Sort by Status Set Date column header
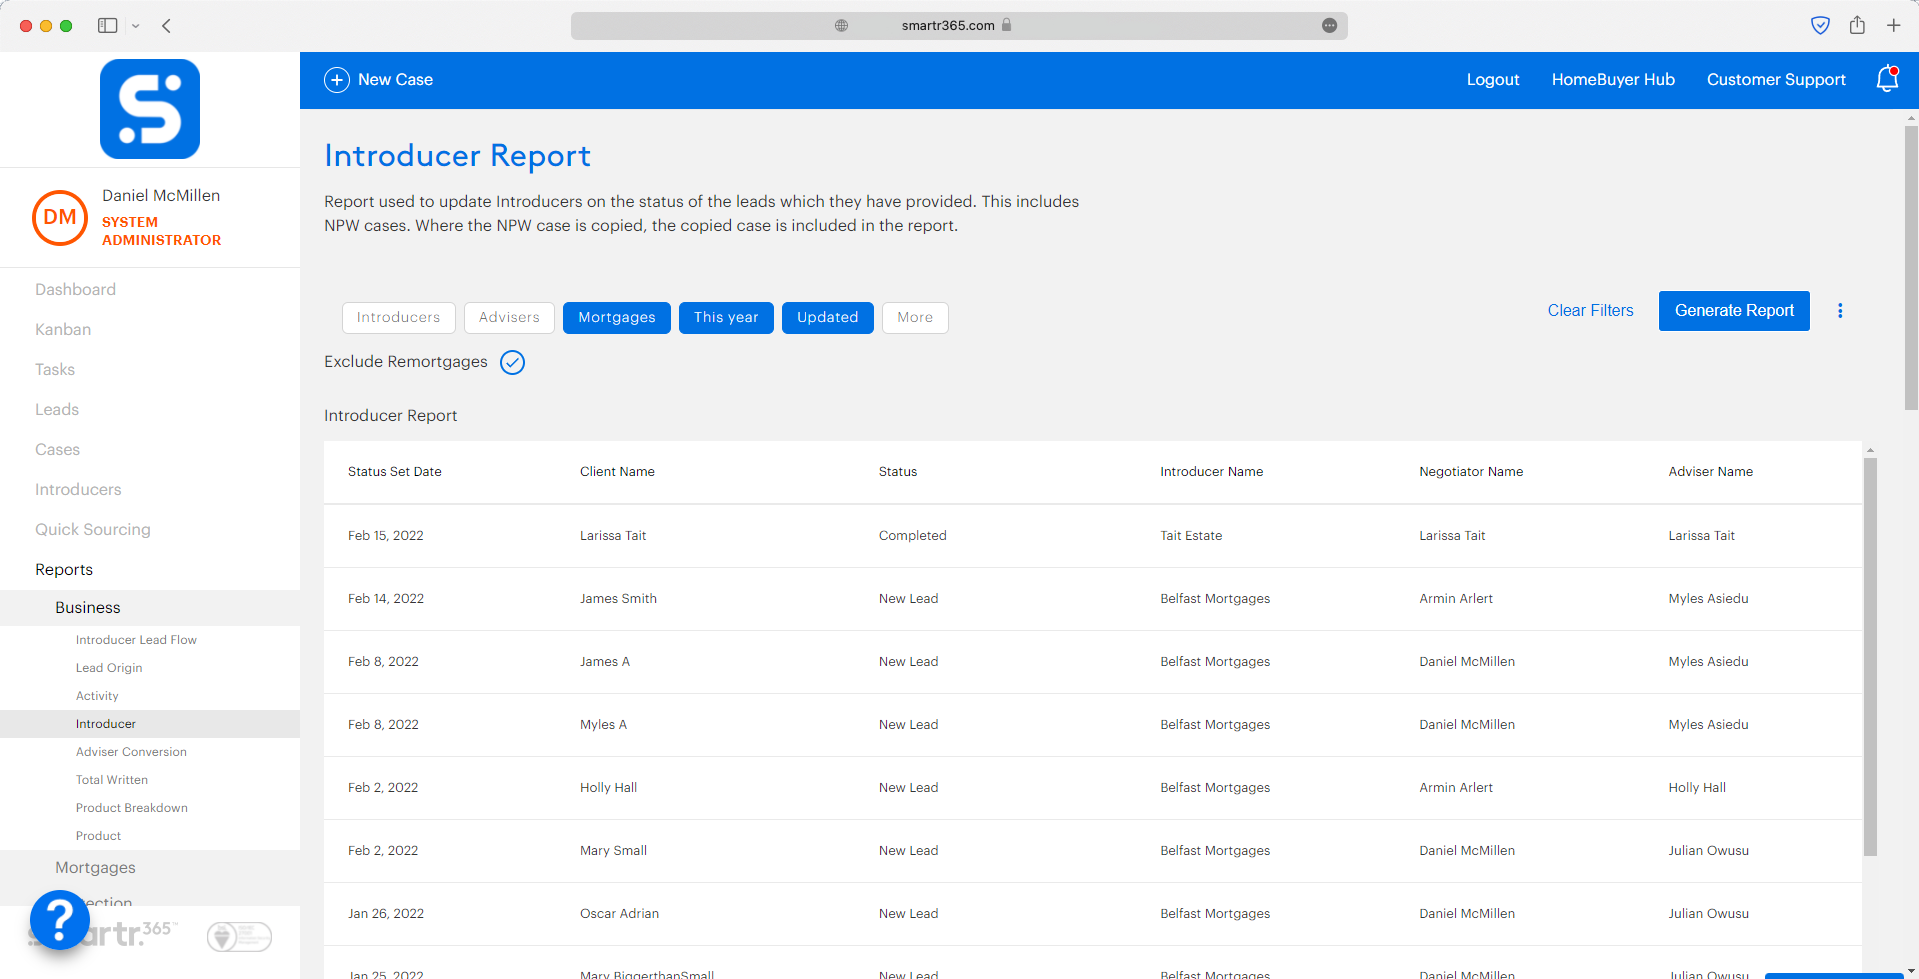The height and width of the screenshot is (979, 1919). pyautogui.click(x=395, y=472)
